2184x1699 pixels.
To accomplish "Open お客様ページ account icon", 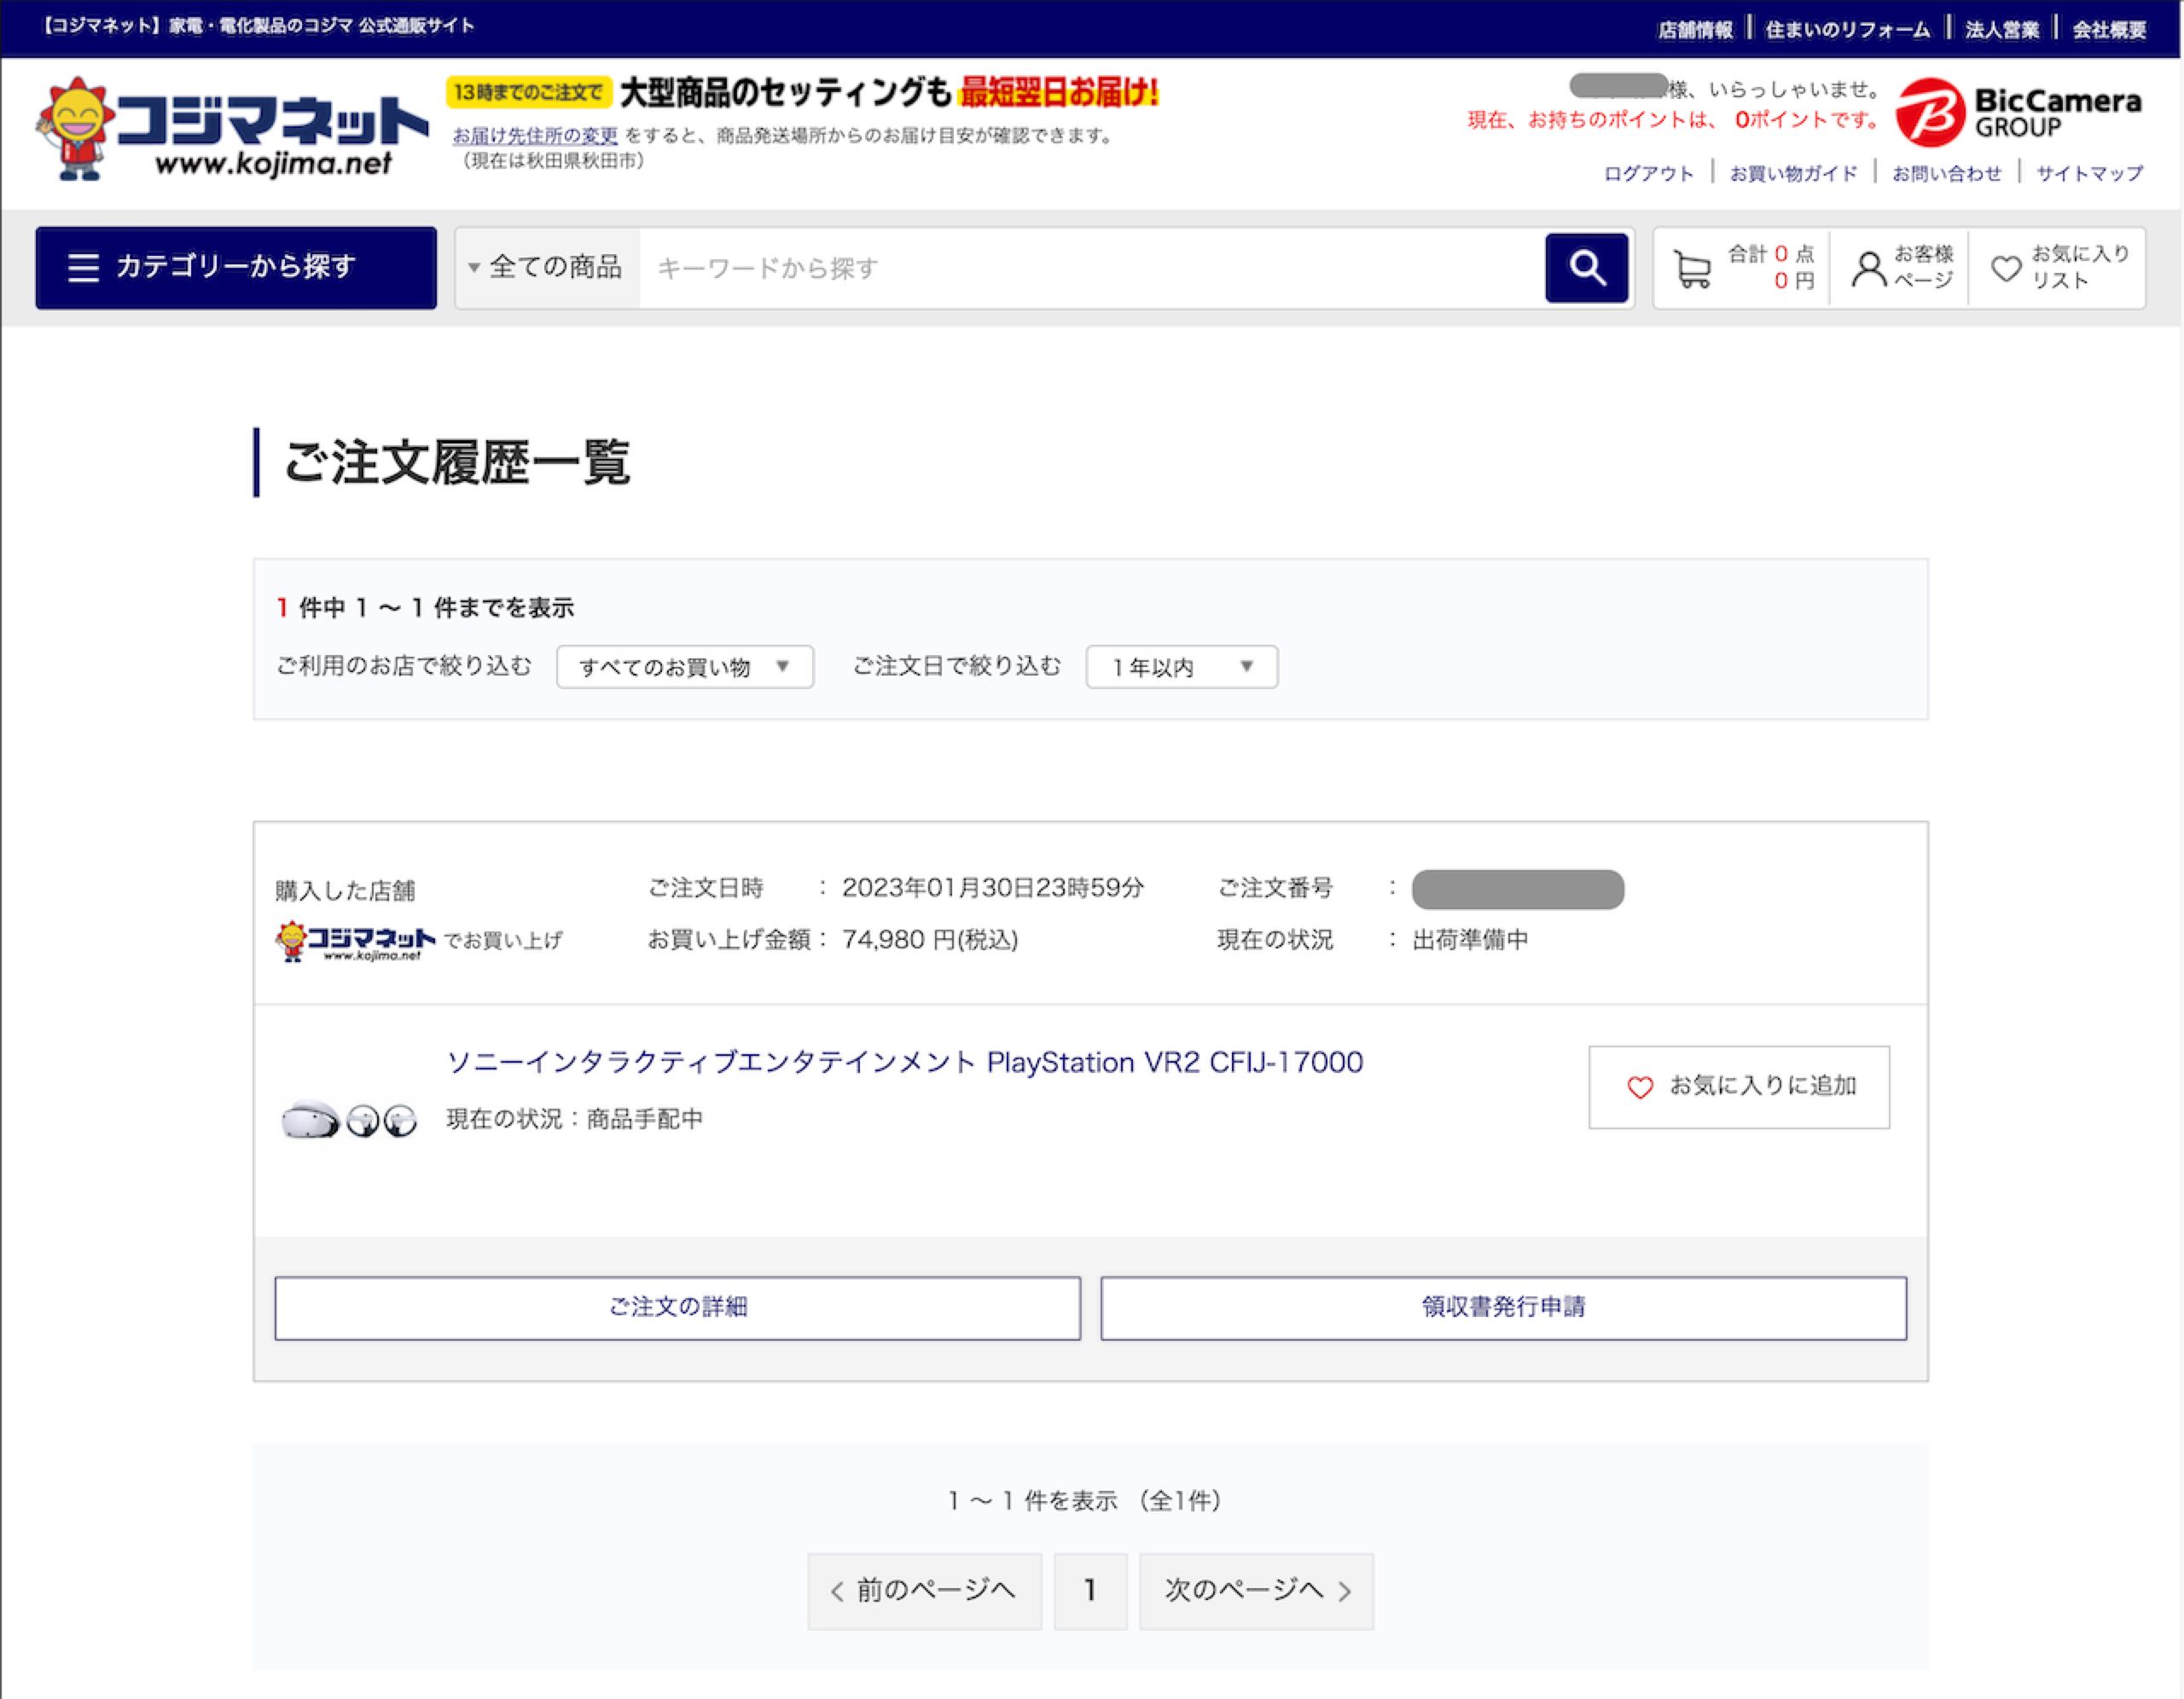I will 1868,268.
